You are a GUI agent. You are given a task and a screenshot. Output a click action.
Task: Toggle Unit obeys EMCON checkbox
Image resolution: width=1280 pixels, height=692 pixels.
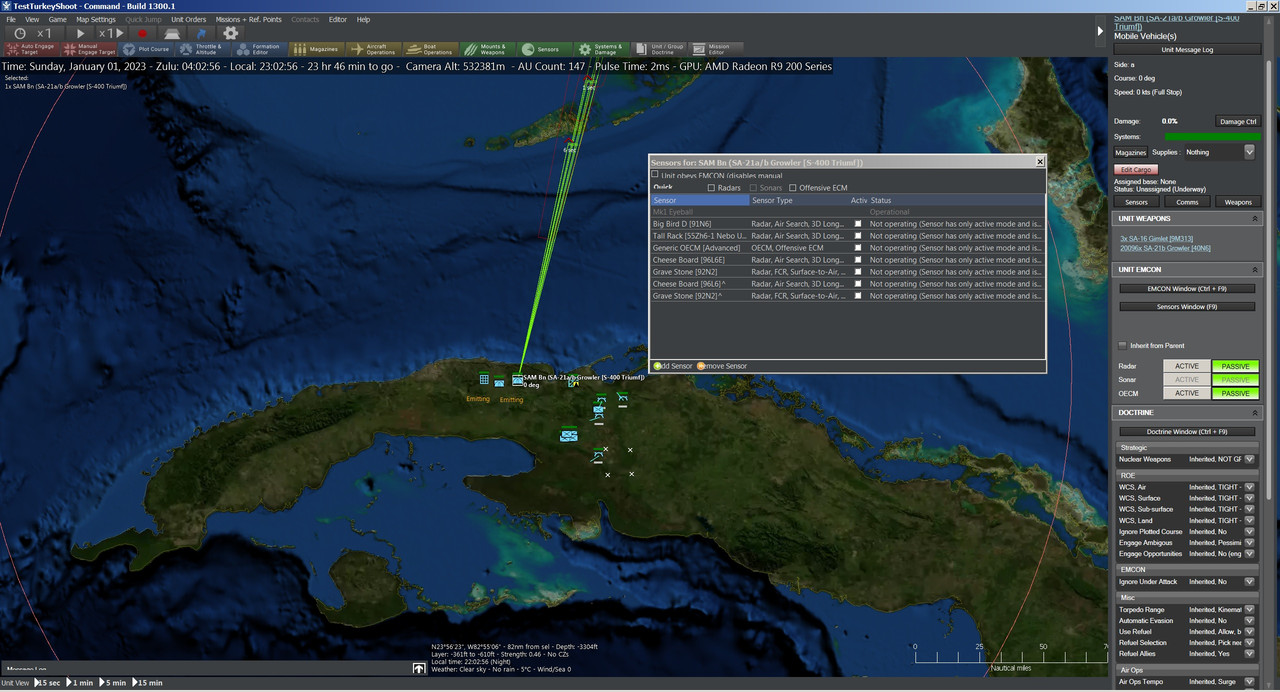[656, 174]
